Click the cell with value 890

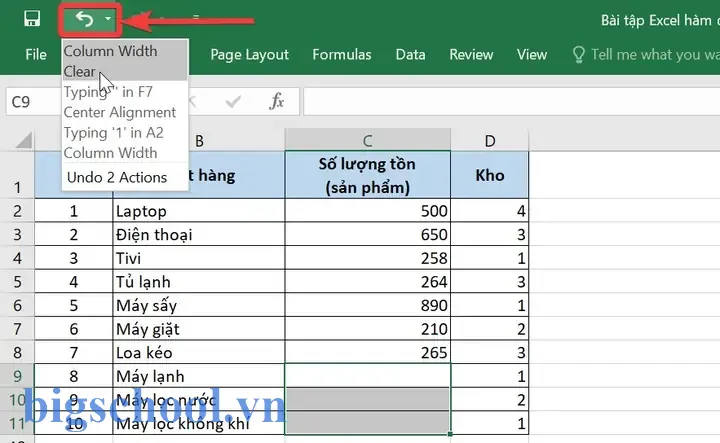367,305
